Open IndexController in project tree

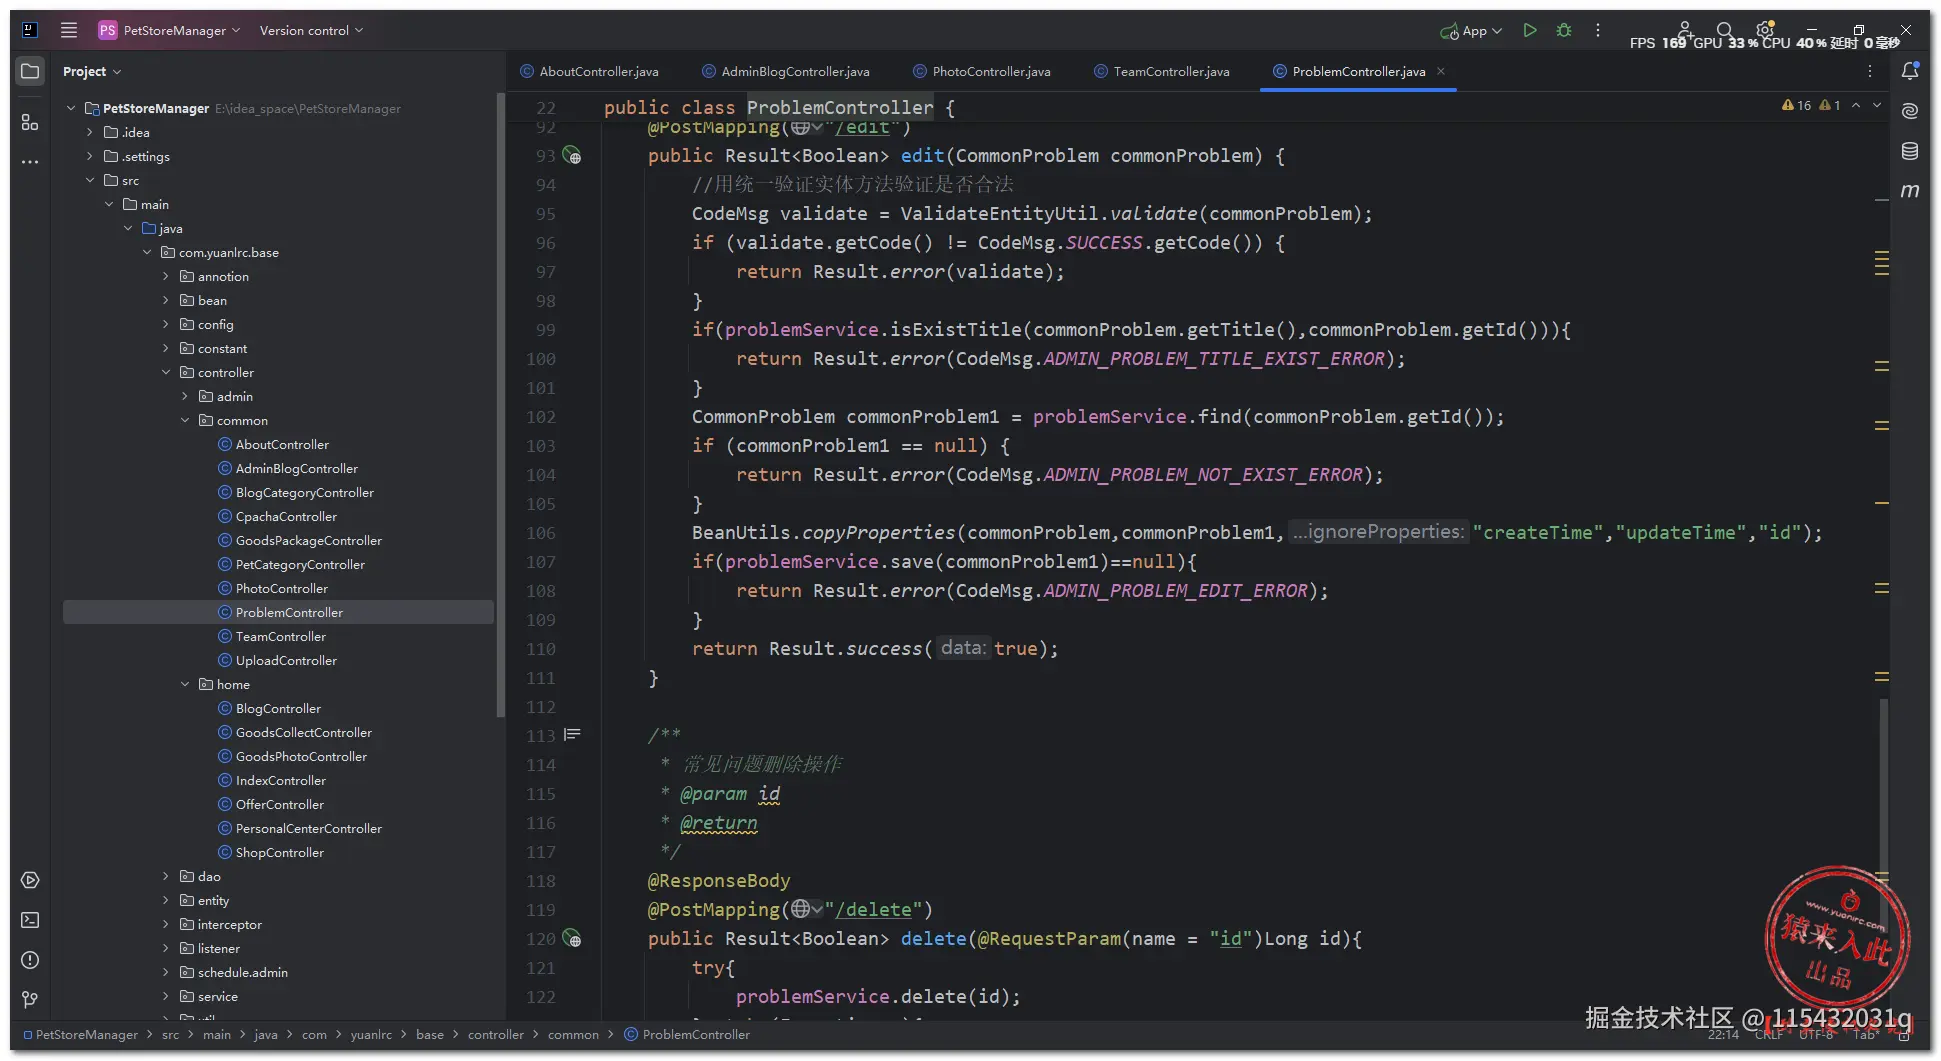pyautogui.click(x=281, y=780)
